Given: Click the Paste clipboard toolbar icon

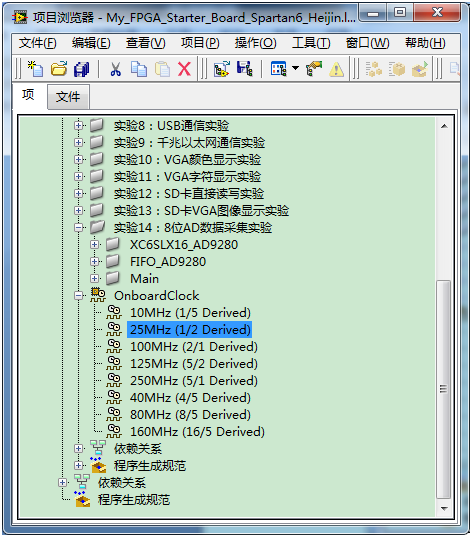Looking at the screenshot, I should pyautogui.click(x=162, y=69).
